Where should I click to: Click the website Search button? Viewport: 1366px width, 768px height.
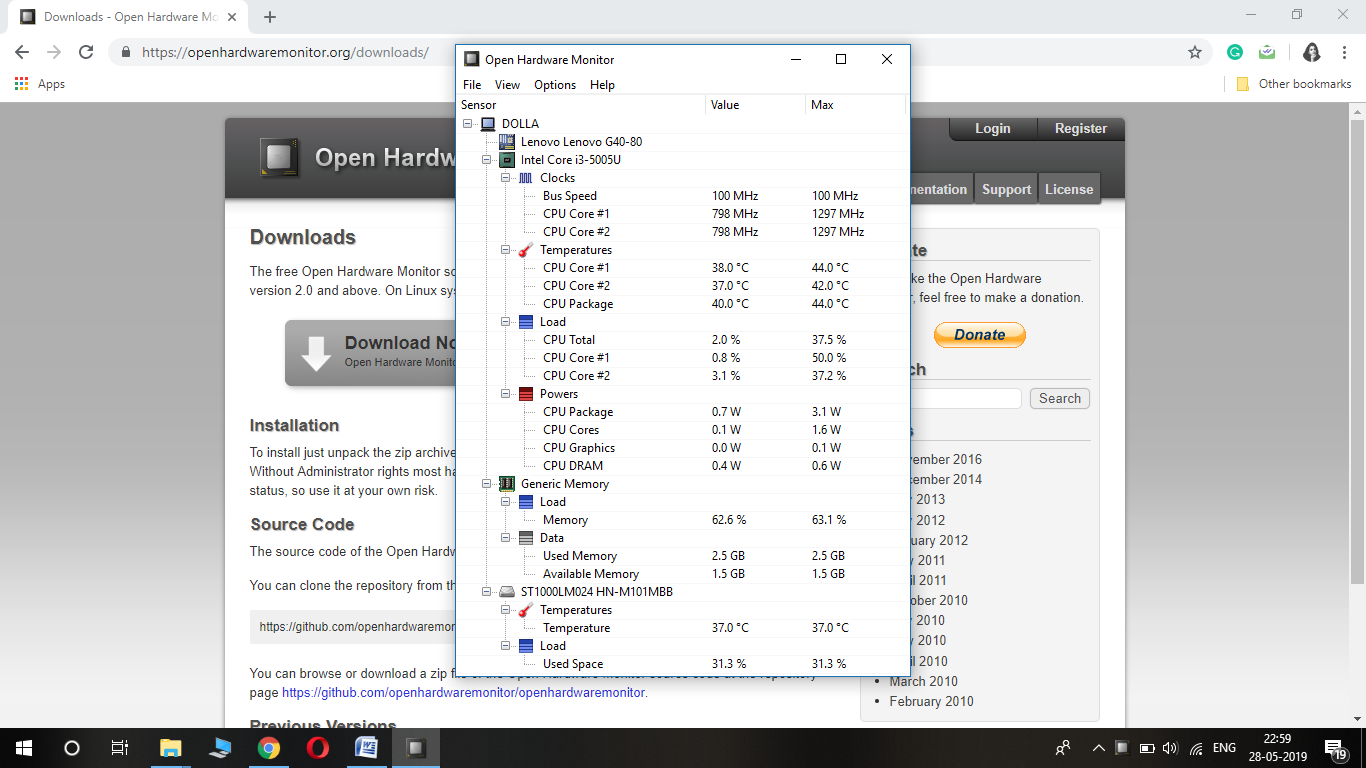pyautogui.click(x=1060, y=398)
